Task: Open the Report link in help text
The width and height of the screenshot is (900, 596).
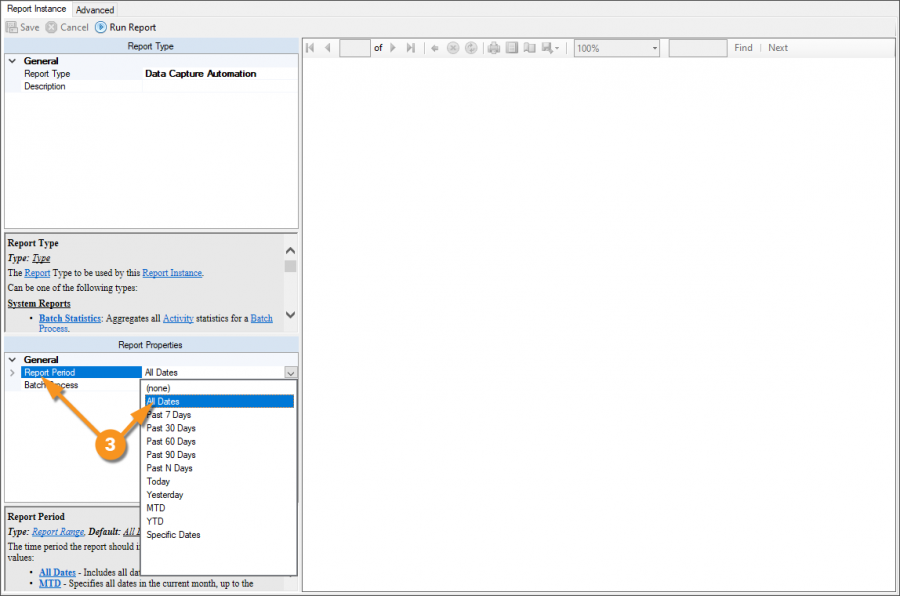Action: 37,273
